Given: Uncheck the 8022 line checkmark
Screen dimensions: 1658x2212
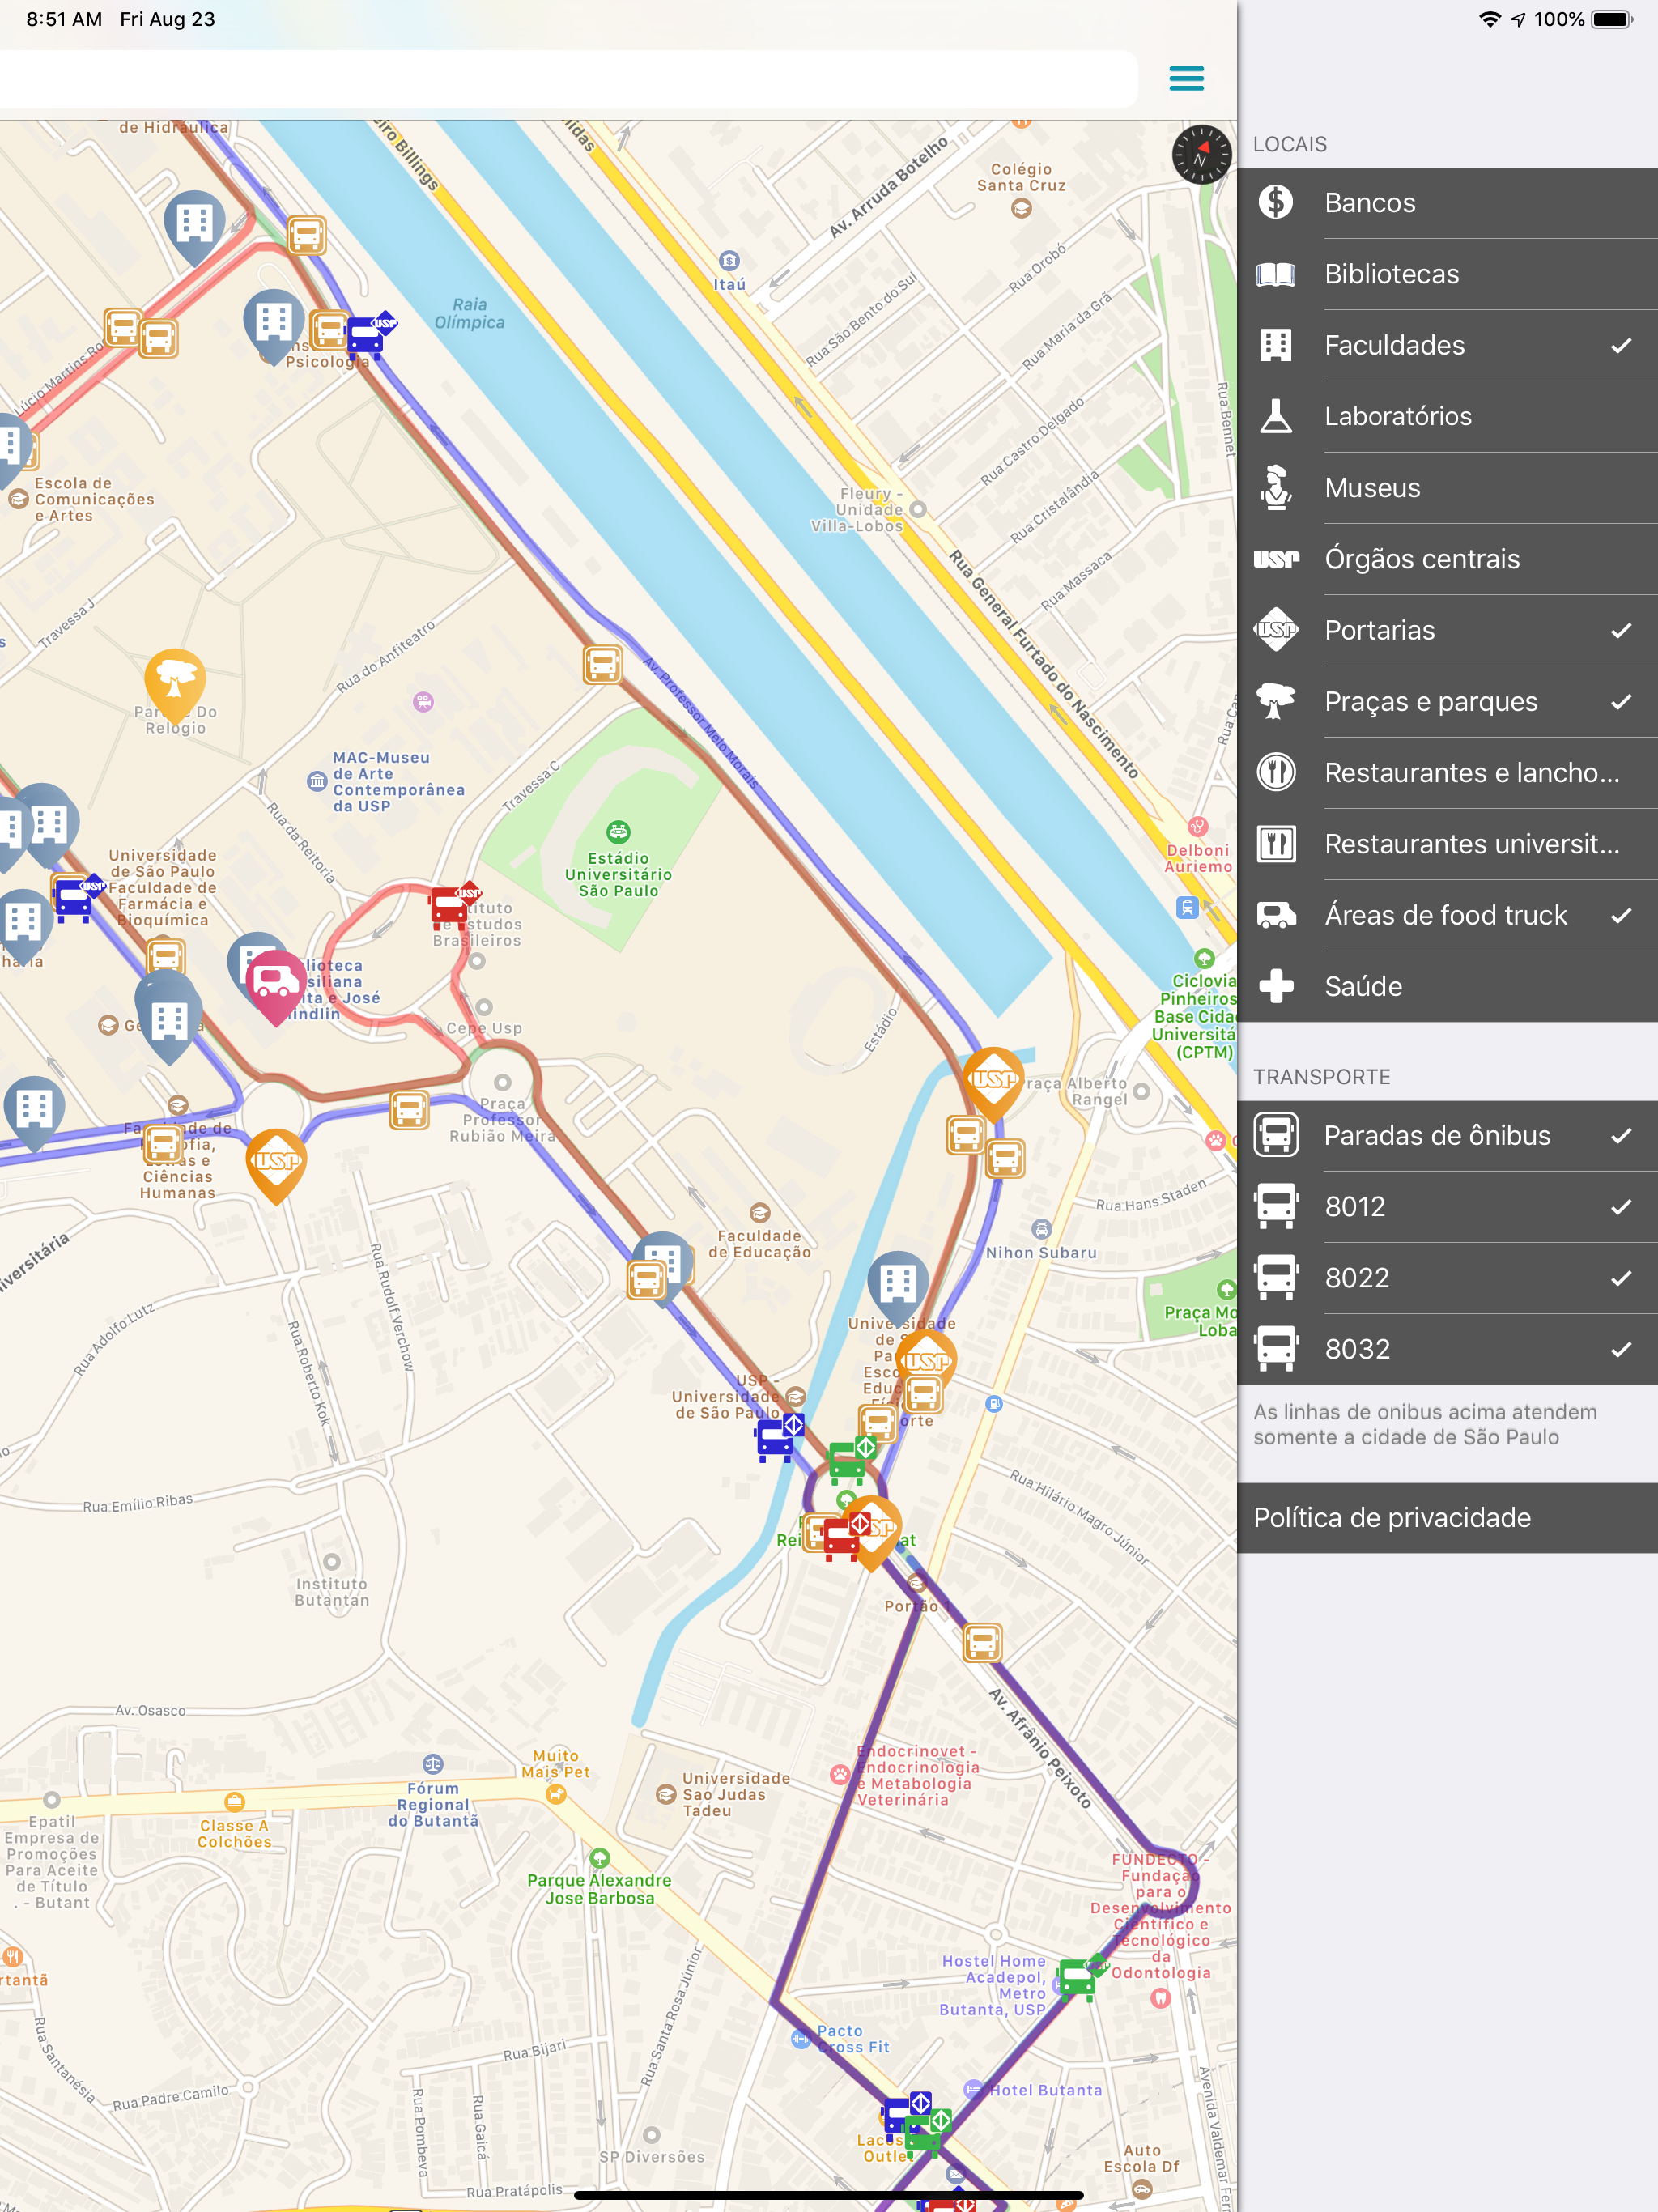Looking at the screenshot, I should click(1621, 1277).
